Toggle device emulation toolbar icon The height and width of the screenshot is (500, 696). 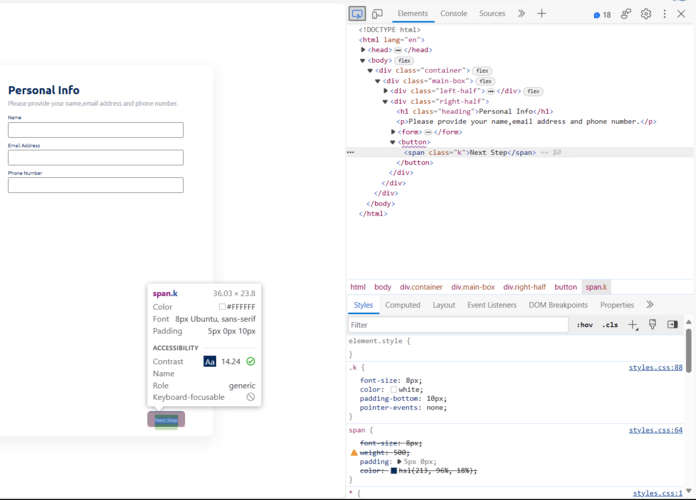click(x=377, y=14)
